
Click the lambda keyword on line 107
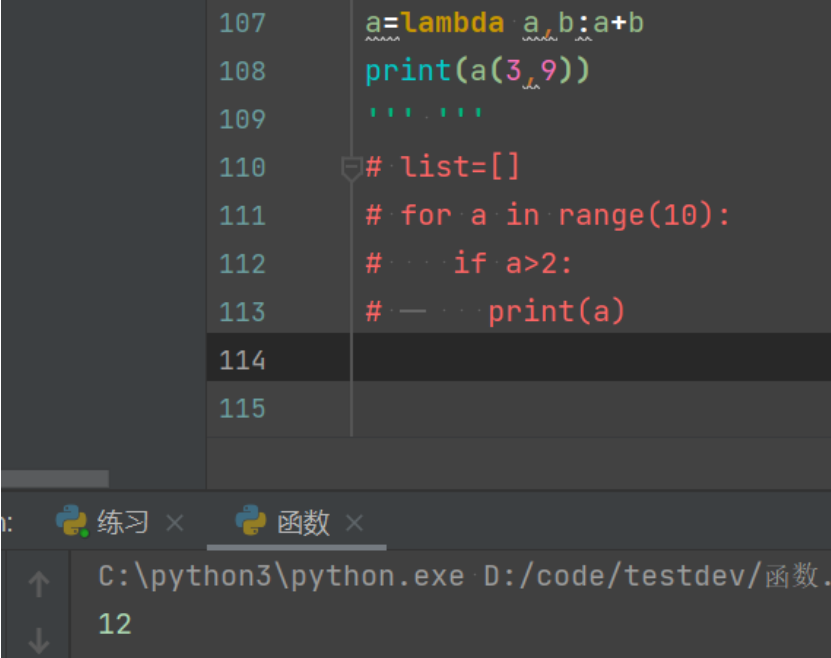pos(453,22)
